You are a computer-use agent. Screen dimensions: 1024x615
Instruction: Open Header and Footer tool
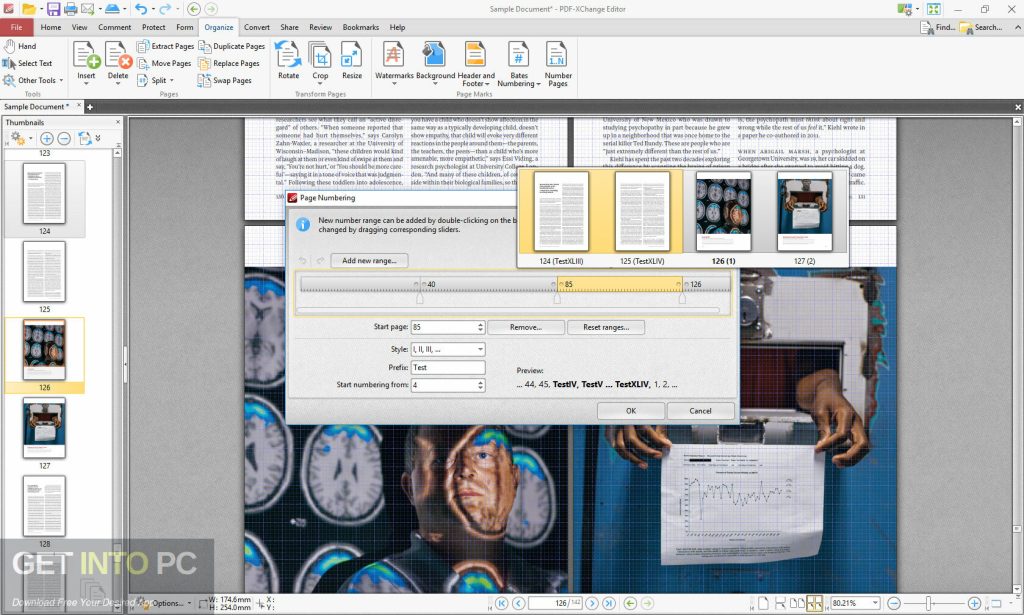pos(475,63)
